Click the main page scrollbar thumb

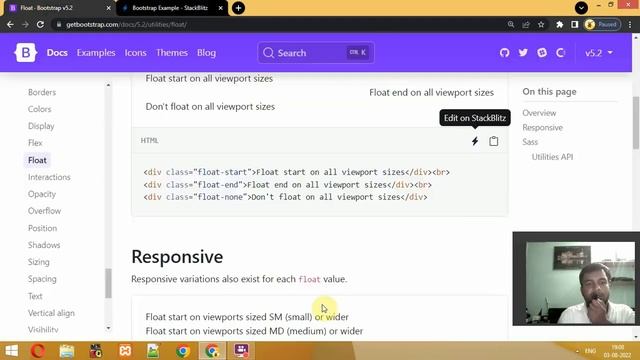coord(636,122)
